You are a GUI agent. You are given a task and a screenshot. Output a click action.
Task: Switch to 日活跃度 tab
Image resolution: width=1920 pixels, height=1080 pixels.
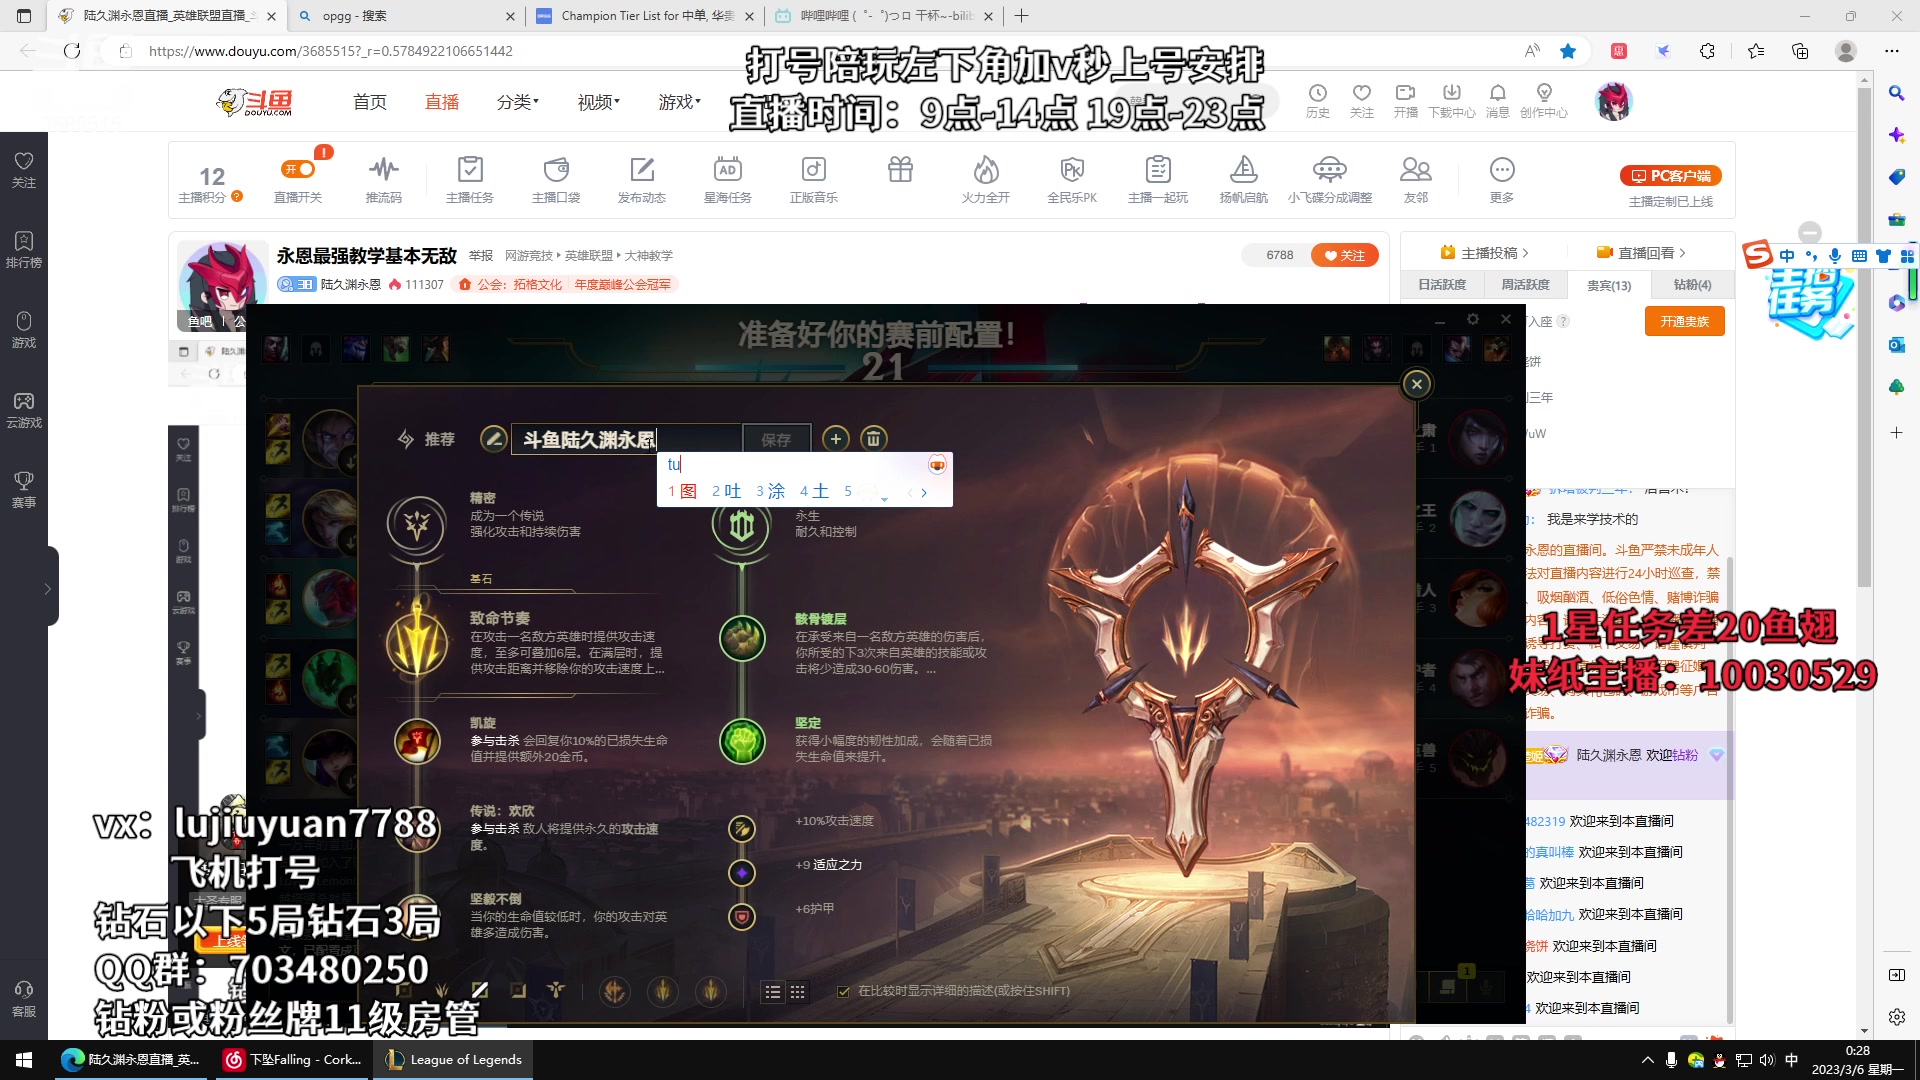[x=1442, y=285]
